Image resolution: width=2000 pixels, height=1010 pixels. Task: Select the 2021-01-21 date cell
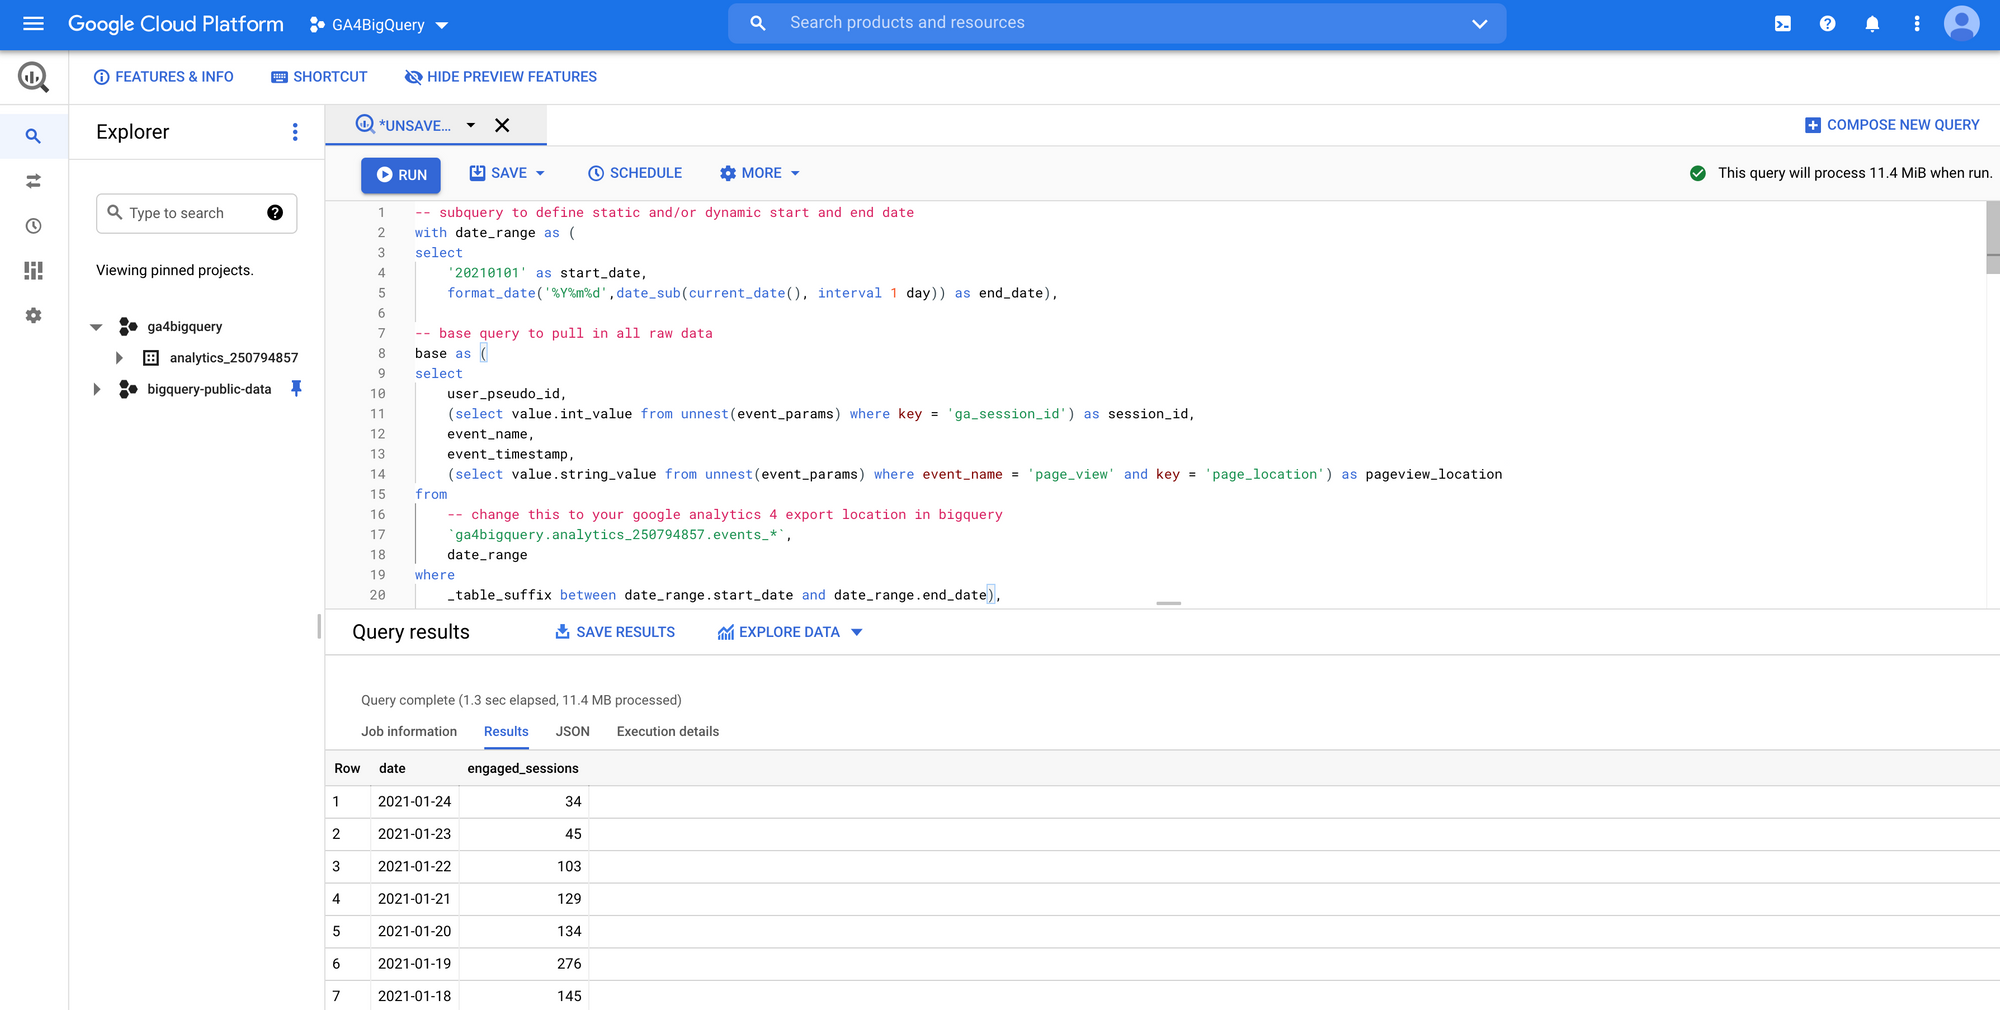coord(415,899)
